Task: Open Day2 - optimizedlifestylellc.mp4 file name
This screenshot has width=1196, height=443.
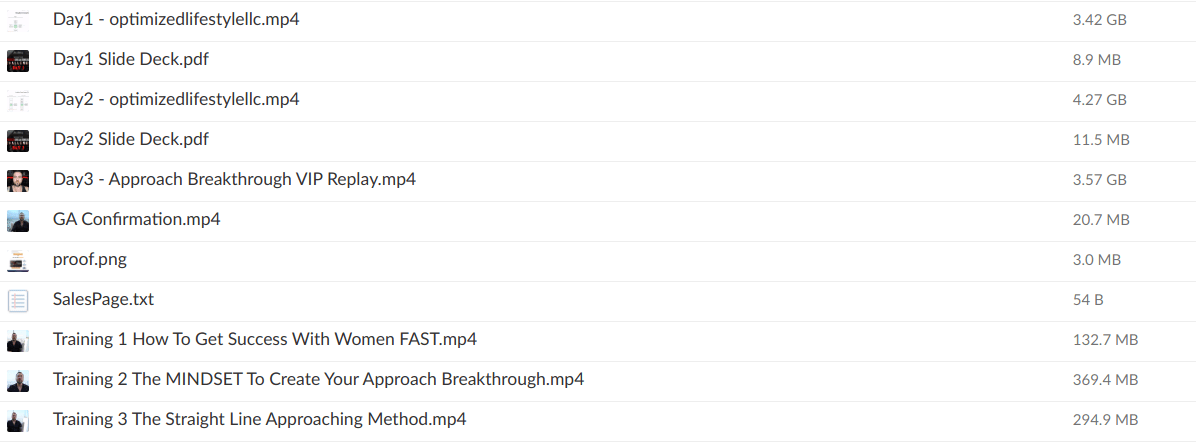Action: click(176, 99)
